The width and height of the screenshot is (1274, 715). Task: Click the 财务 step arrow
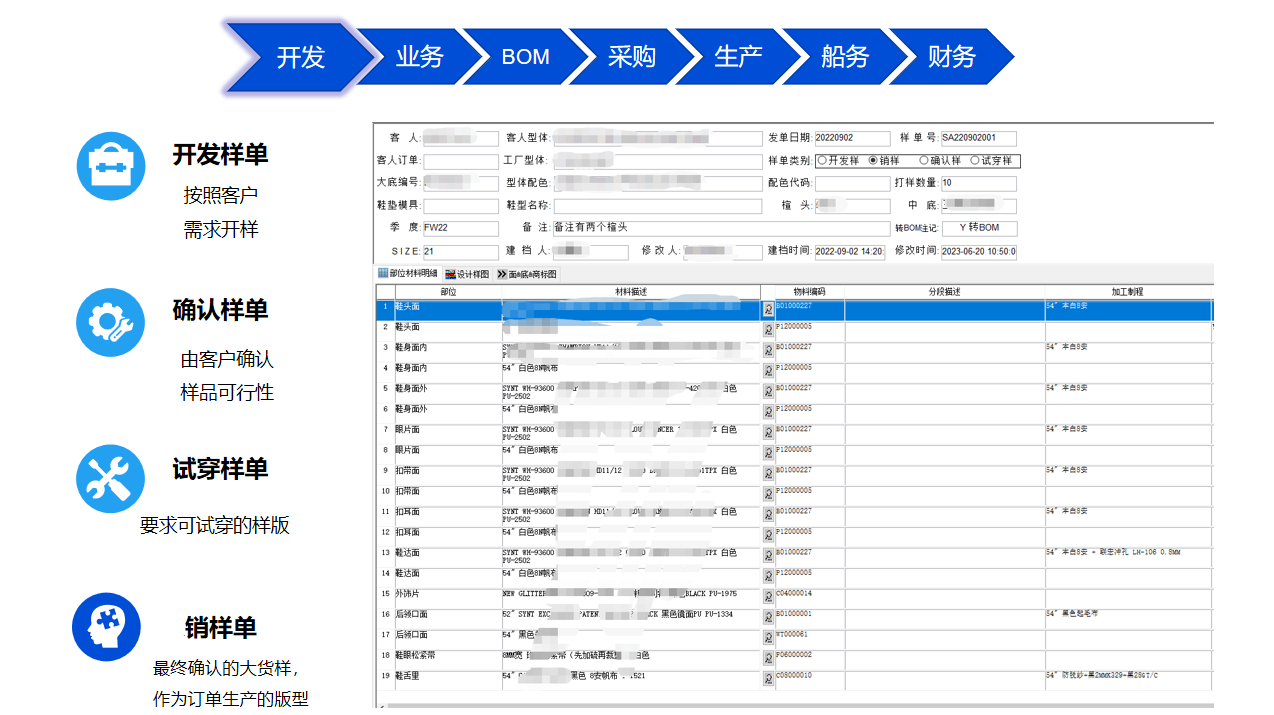951,57
